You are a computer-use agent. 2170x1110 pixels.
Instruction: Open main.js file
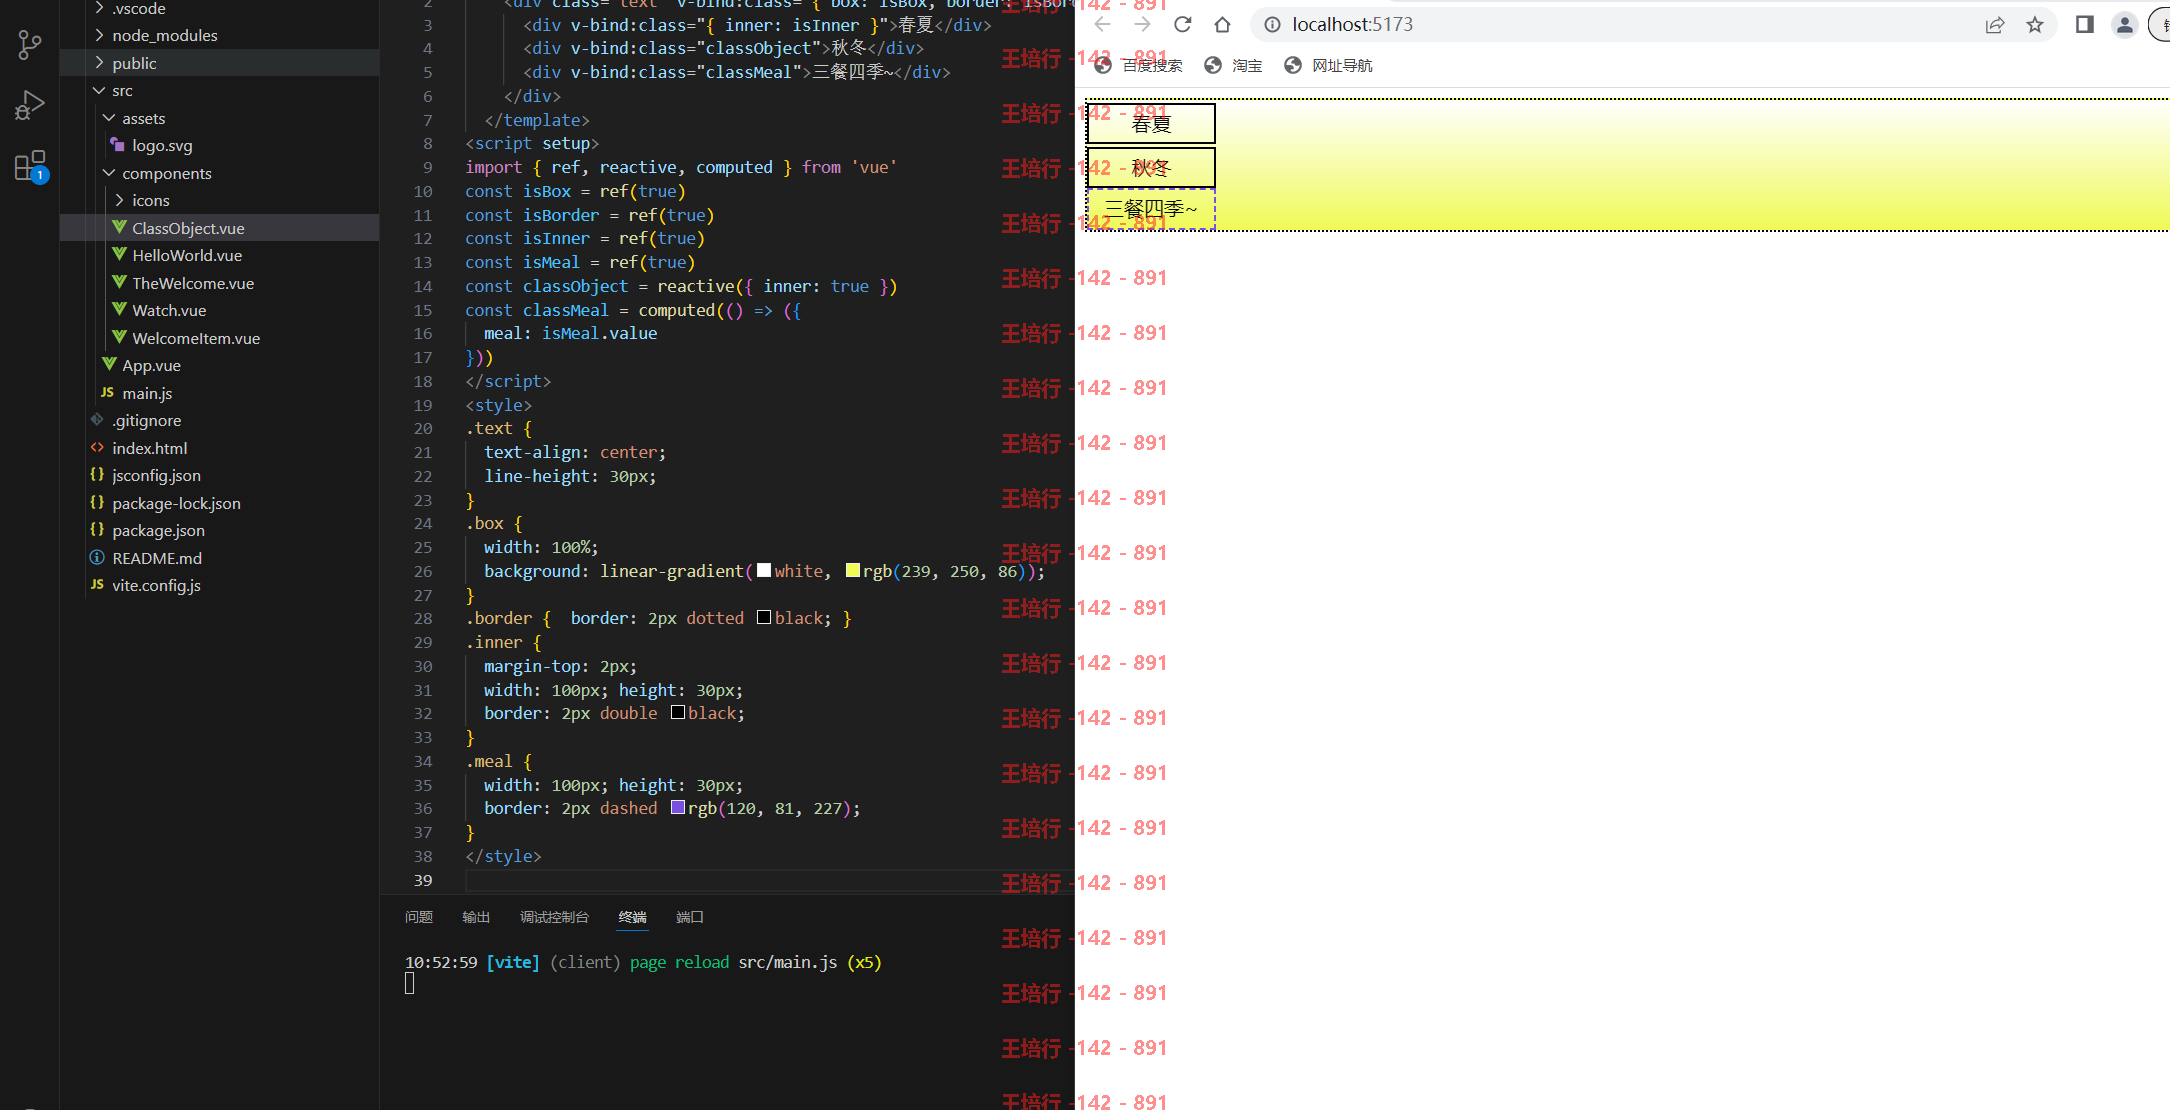click(219, 393)
